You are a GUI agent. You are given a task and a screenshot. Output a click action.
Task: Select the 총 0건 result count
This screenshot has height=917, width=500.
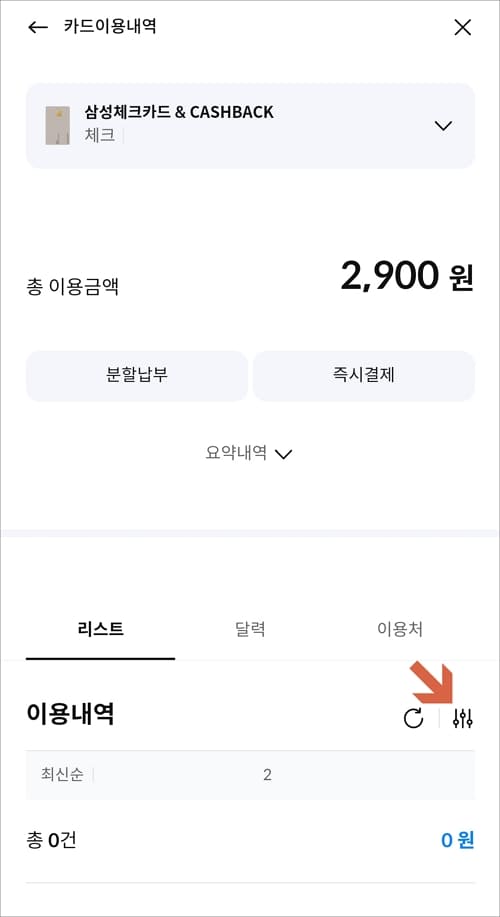click(x=51, y=840)
